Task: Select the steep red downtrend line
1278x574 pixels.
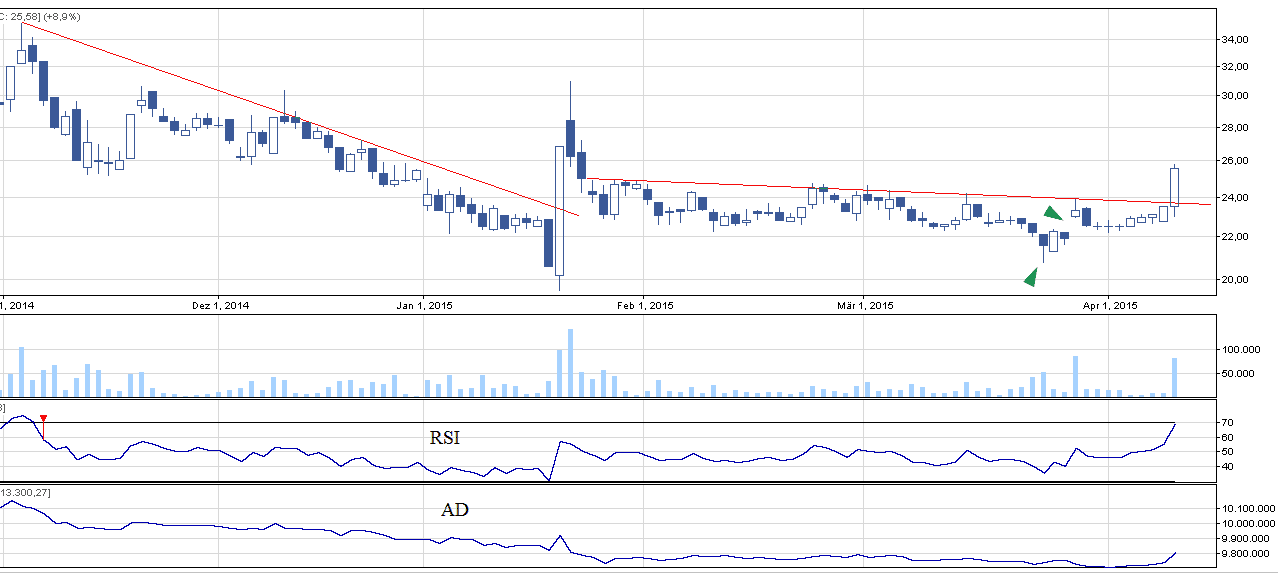Action: coord(300,118)
